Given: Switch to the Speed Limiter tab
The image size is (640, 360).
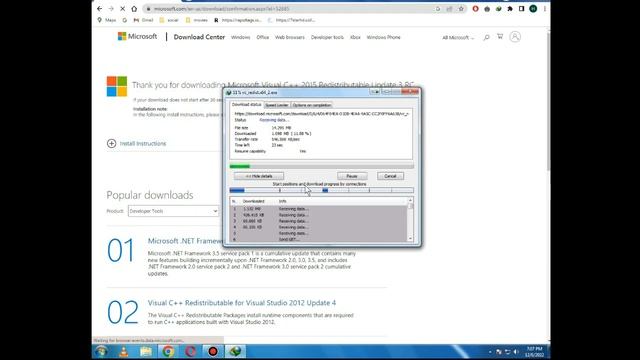Looking at the screenshot, I should 277,105.
